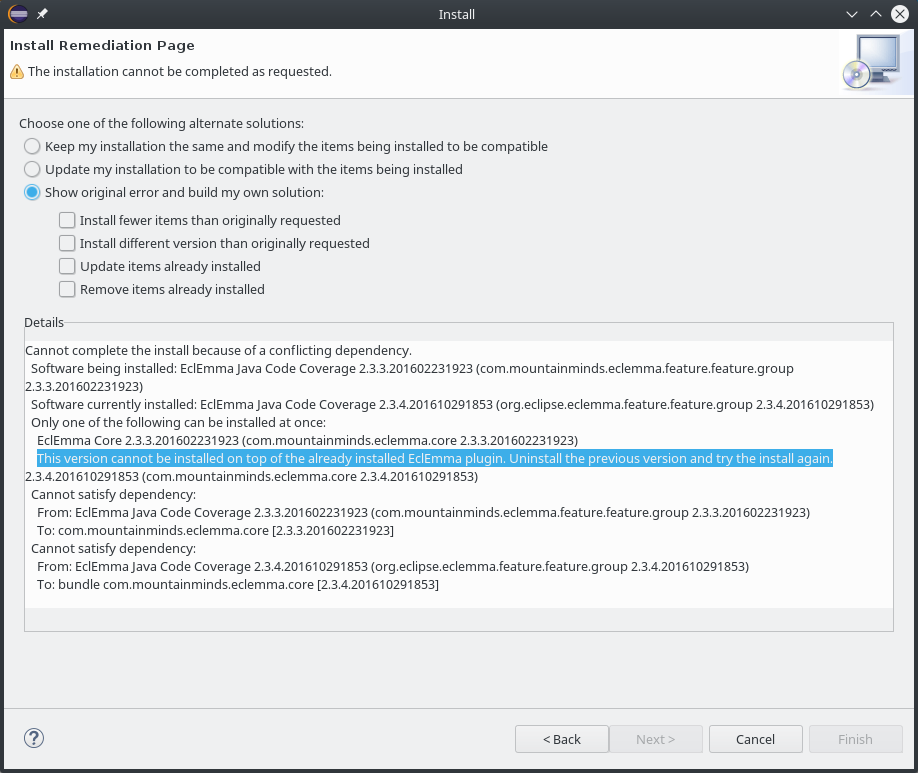Choose 'Update my installation to be compatible' option
Viewport: 918px width, 773px height.
(x=33, y=169)
